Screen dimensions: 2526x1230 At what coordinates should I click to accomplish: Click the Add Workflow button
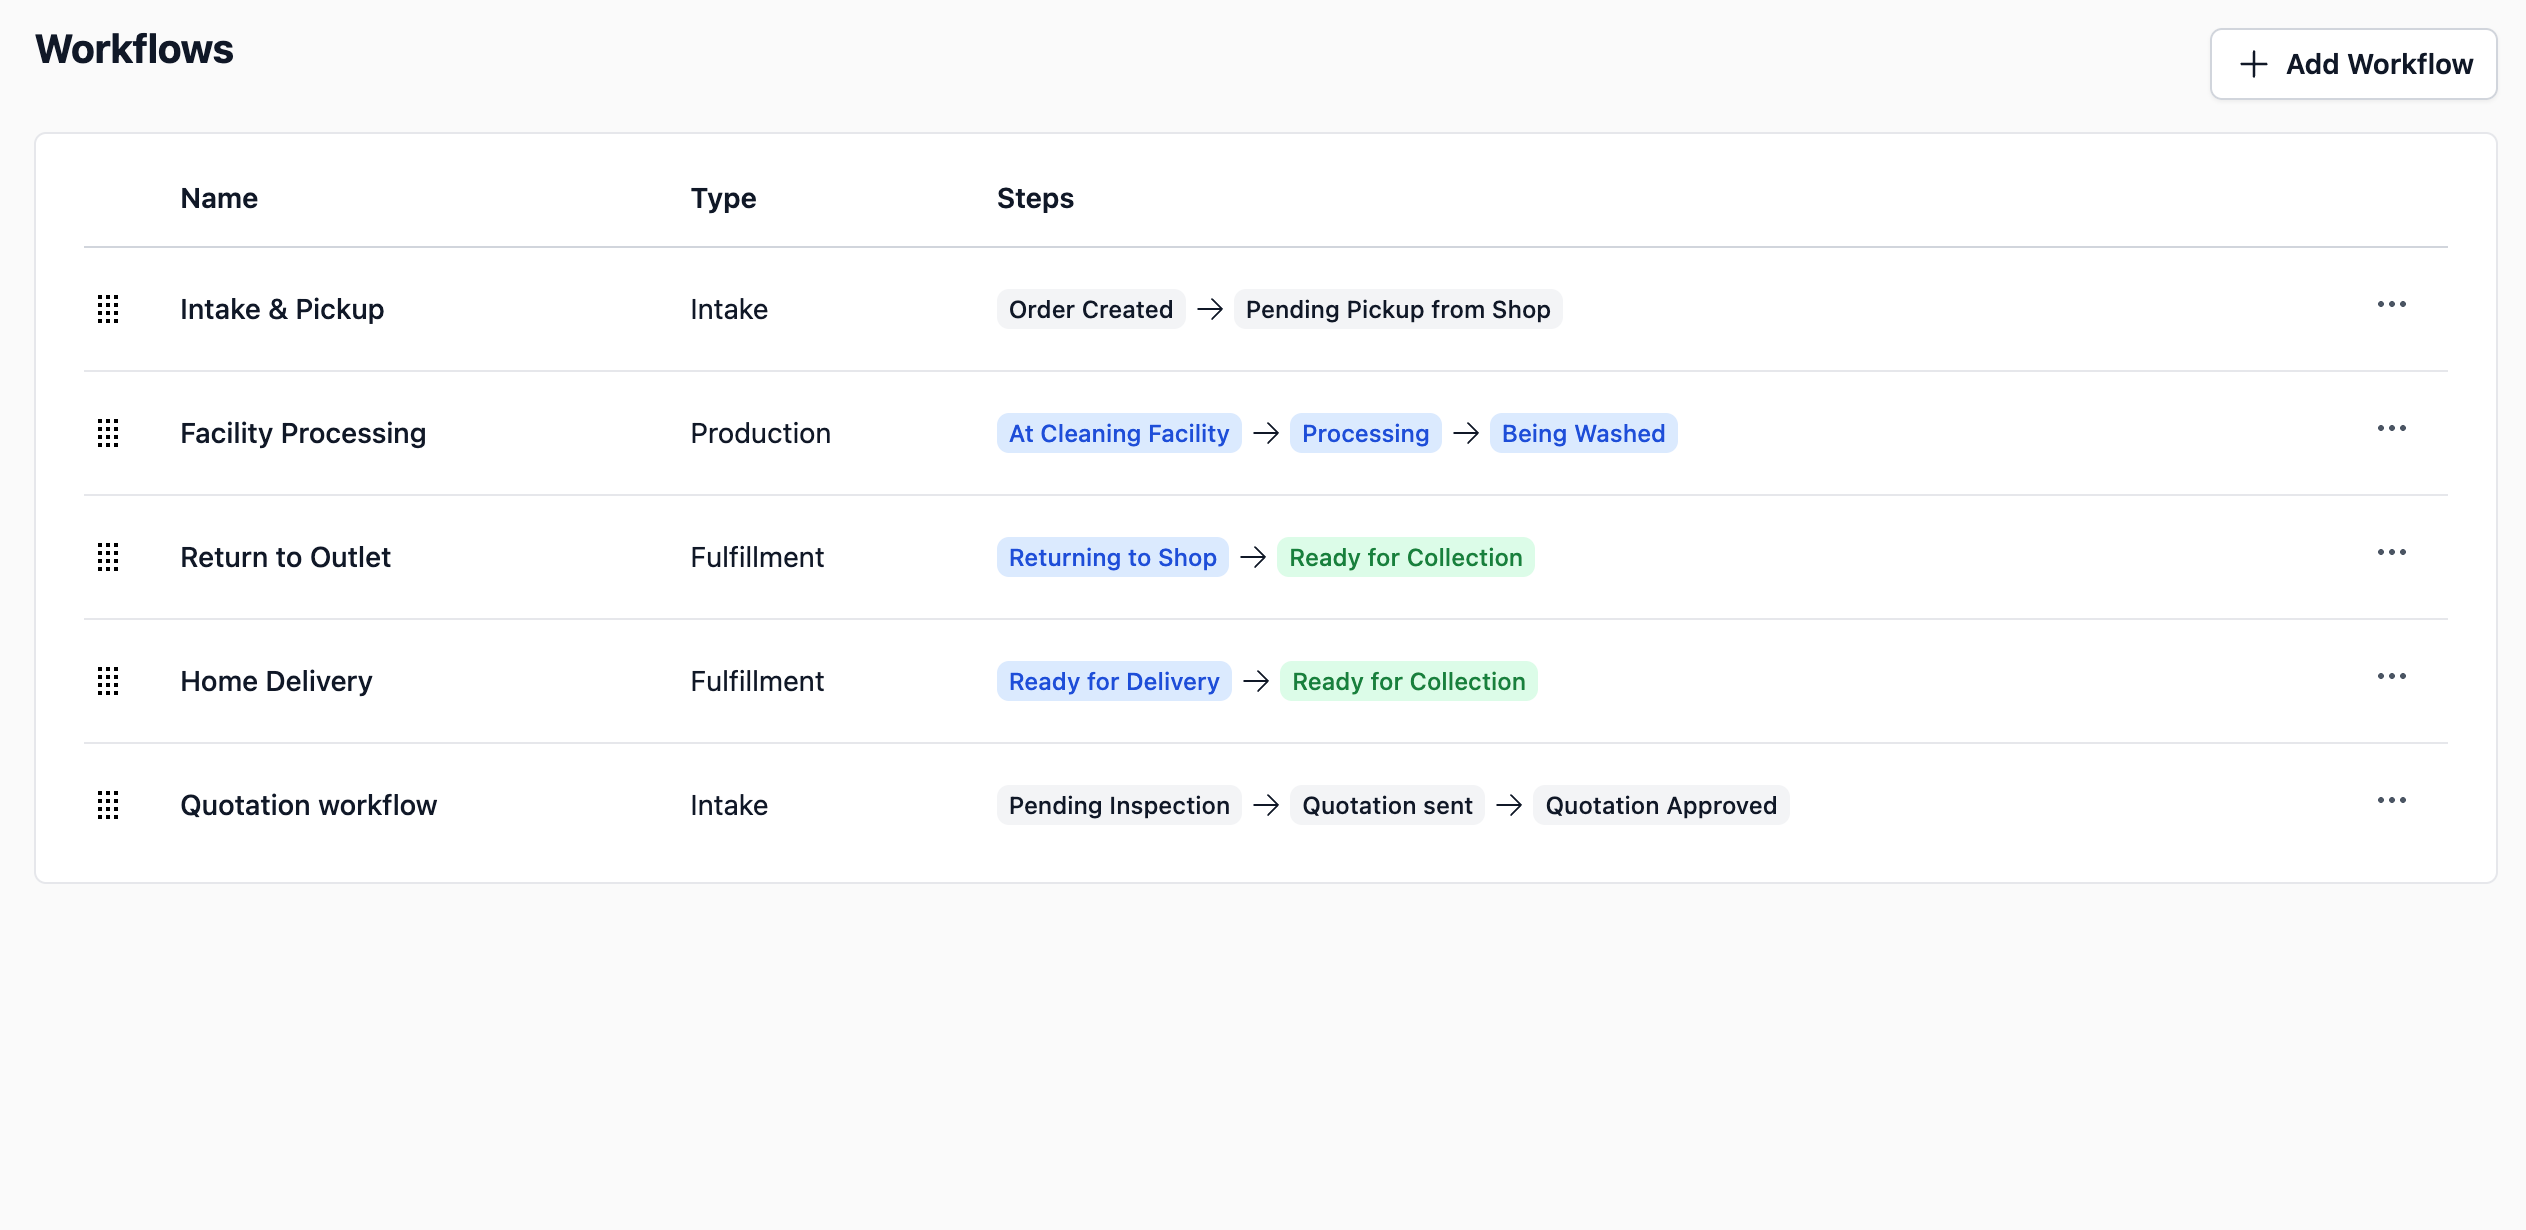coord(2353,64)
